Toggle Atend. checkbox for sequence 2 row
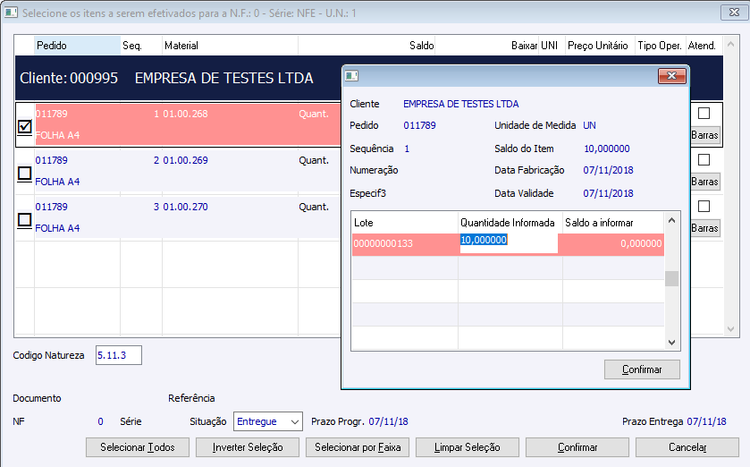This screenshot has width=750, height=467. (x=704, y=160)
